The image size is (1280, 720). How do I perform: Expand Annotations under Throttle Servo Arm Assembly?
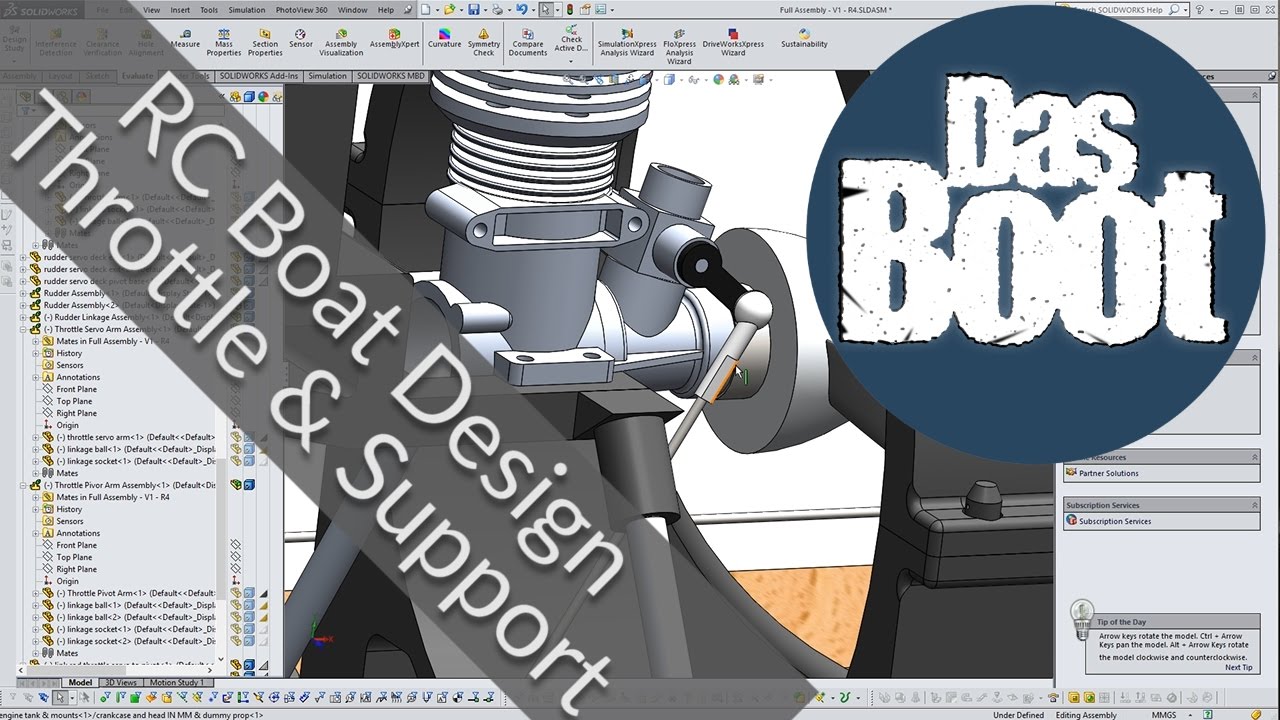(36, 377)
